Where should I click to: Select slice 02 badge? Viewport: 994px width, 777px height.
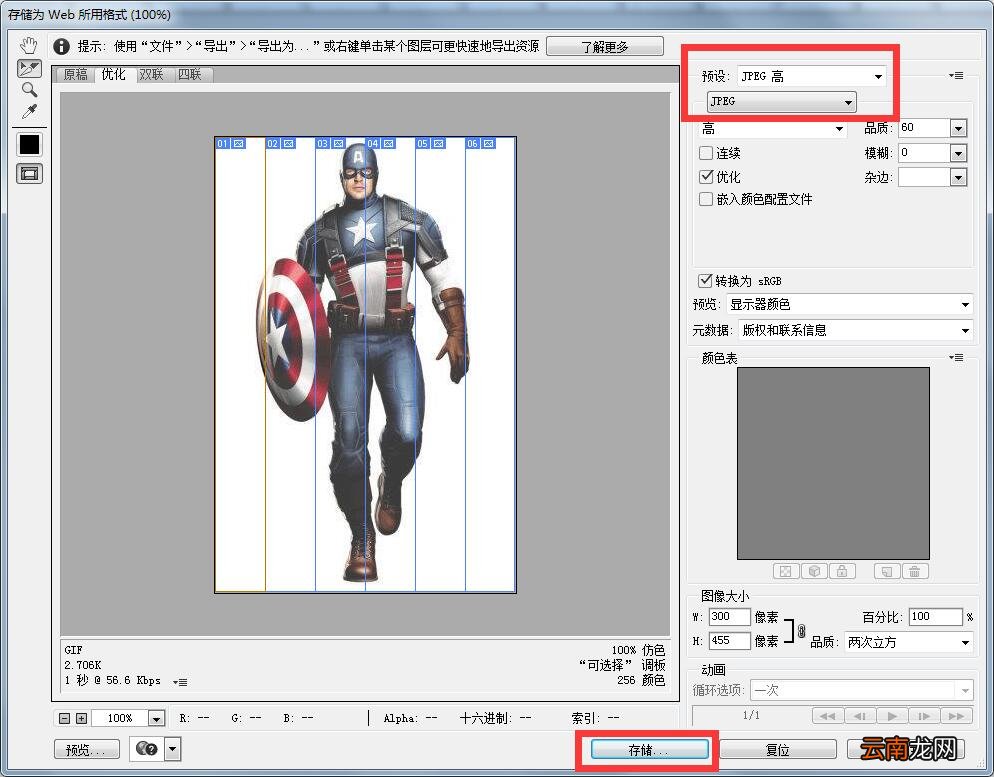click(281, 144)
